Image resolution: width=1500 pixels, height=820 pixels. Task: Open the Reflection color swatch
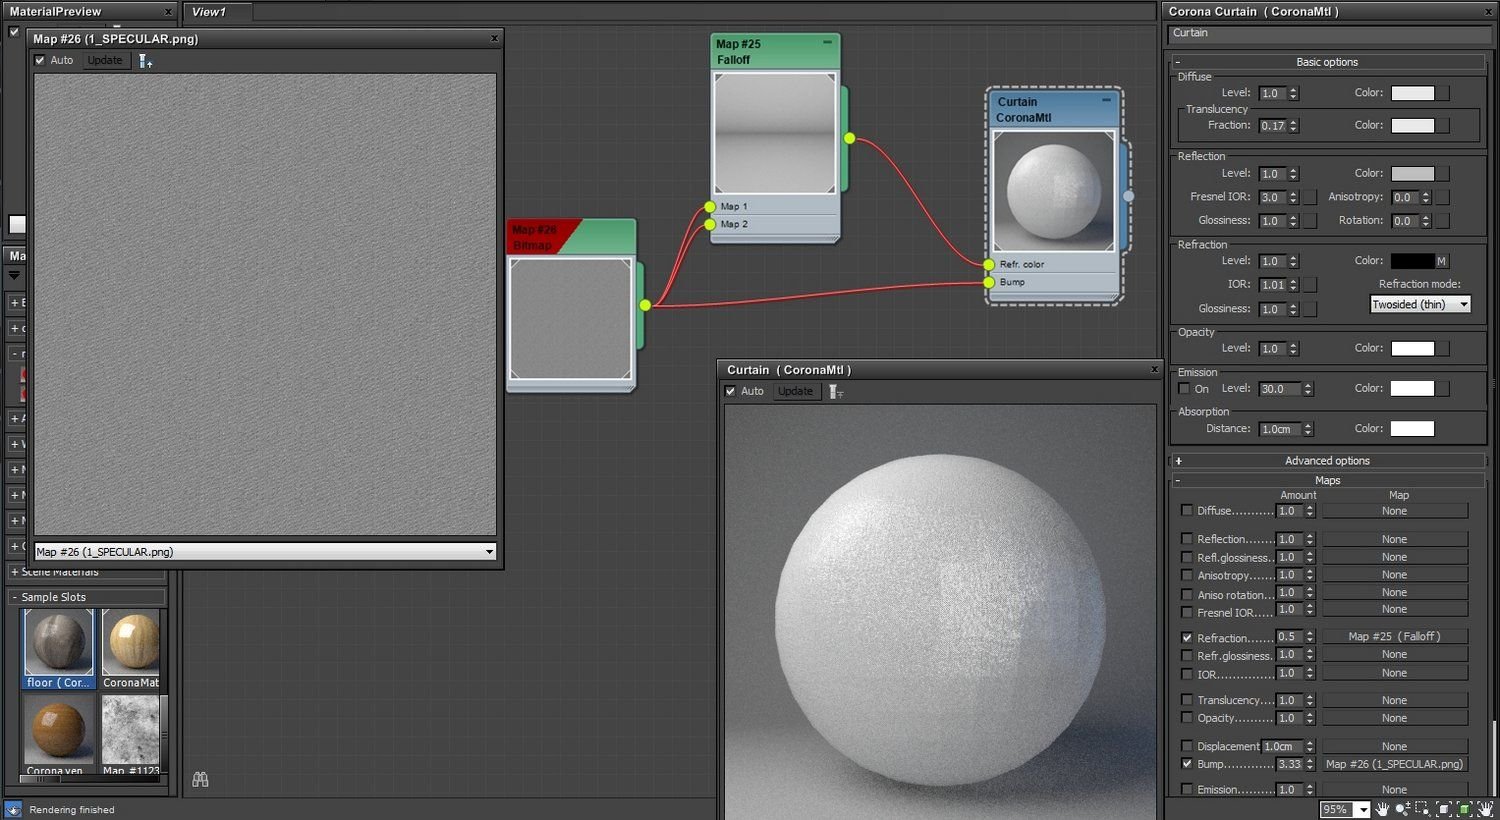tap(1412, 174)
